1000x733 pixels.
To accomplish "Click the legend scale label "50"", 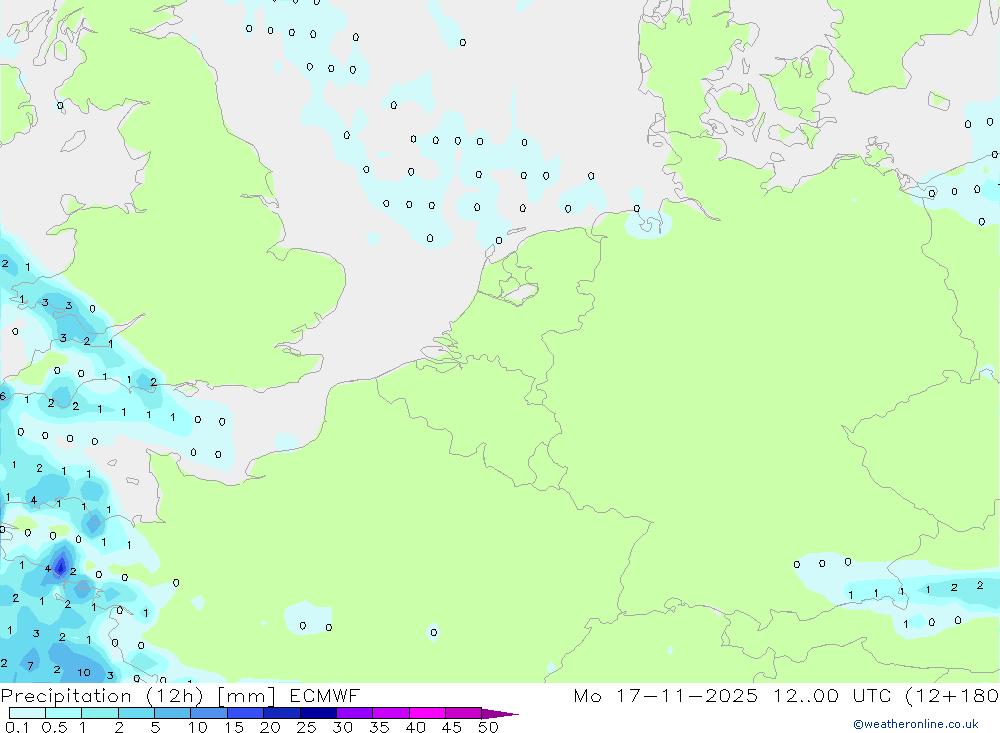I will (x=488, y=727).
